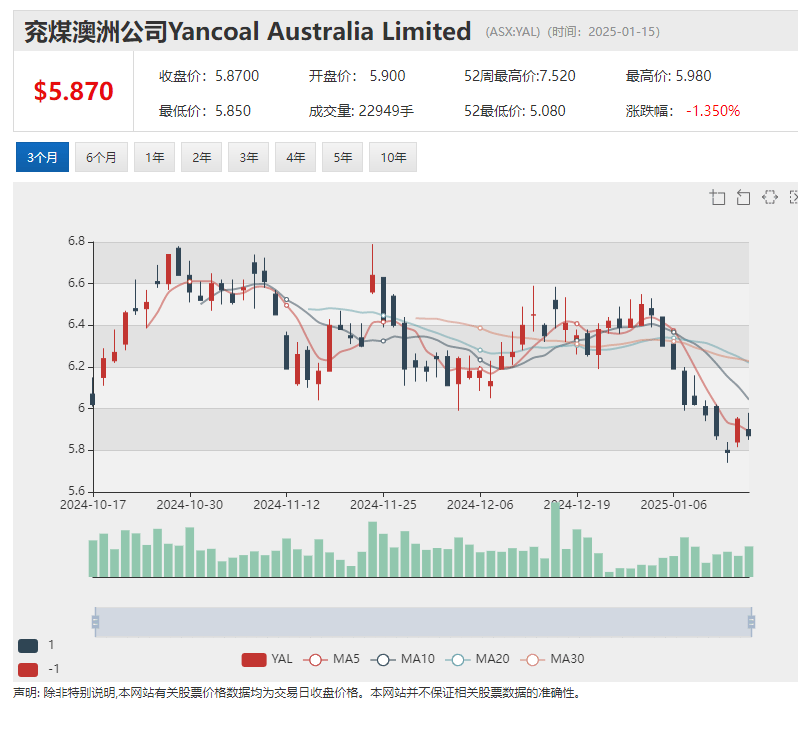Select the 3个月 time range tab

tap(42, 157)
